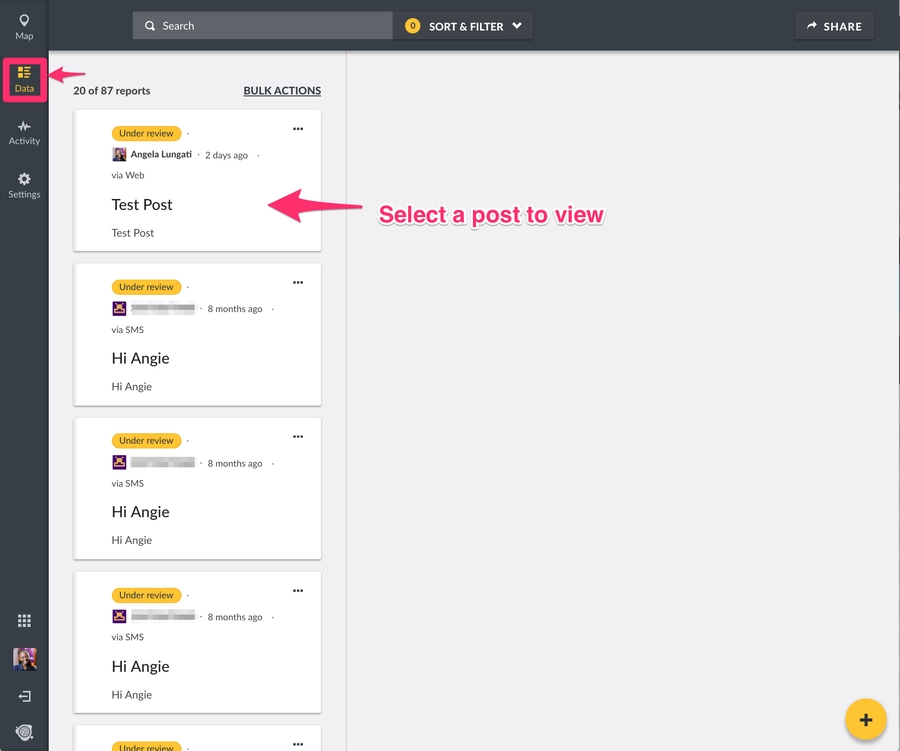Click the Under review badge on Test Post

click(146, 133)
